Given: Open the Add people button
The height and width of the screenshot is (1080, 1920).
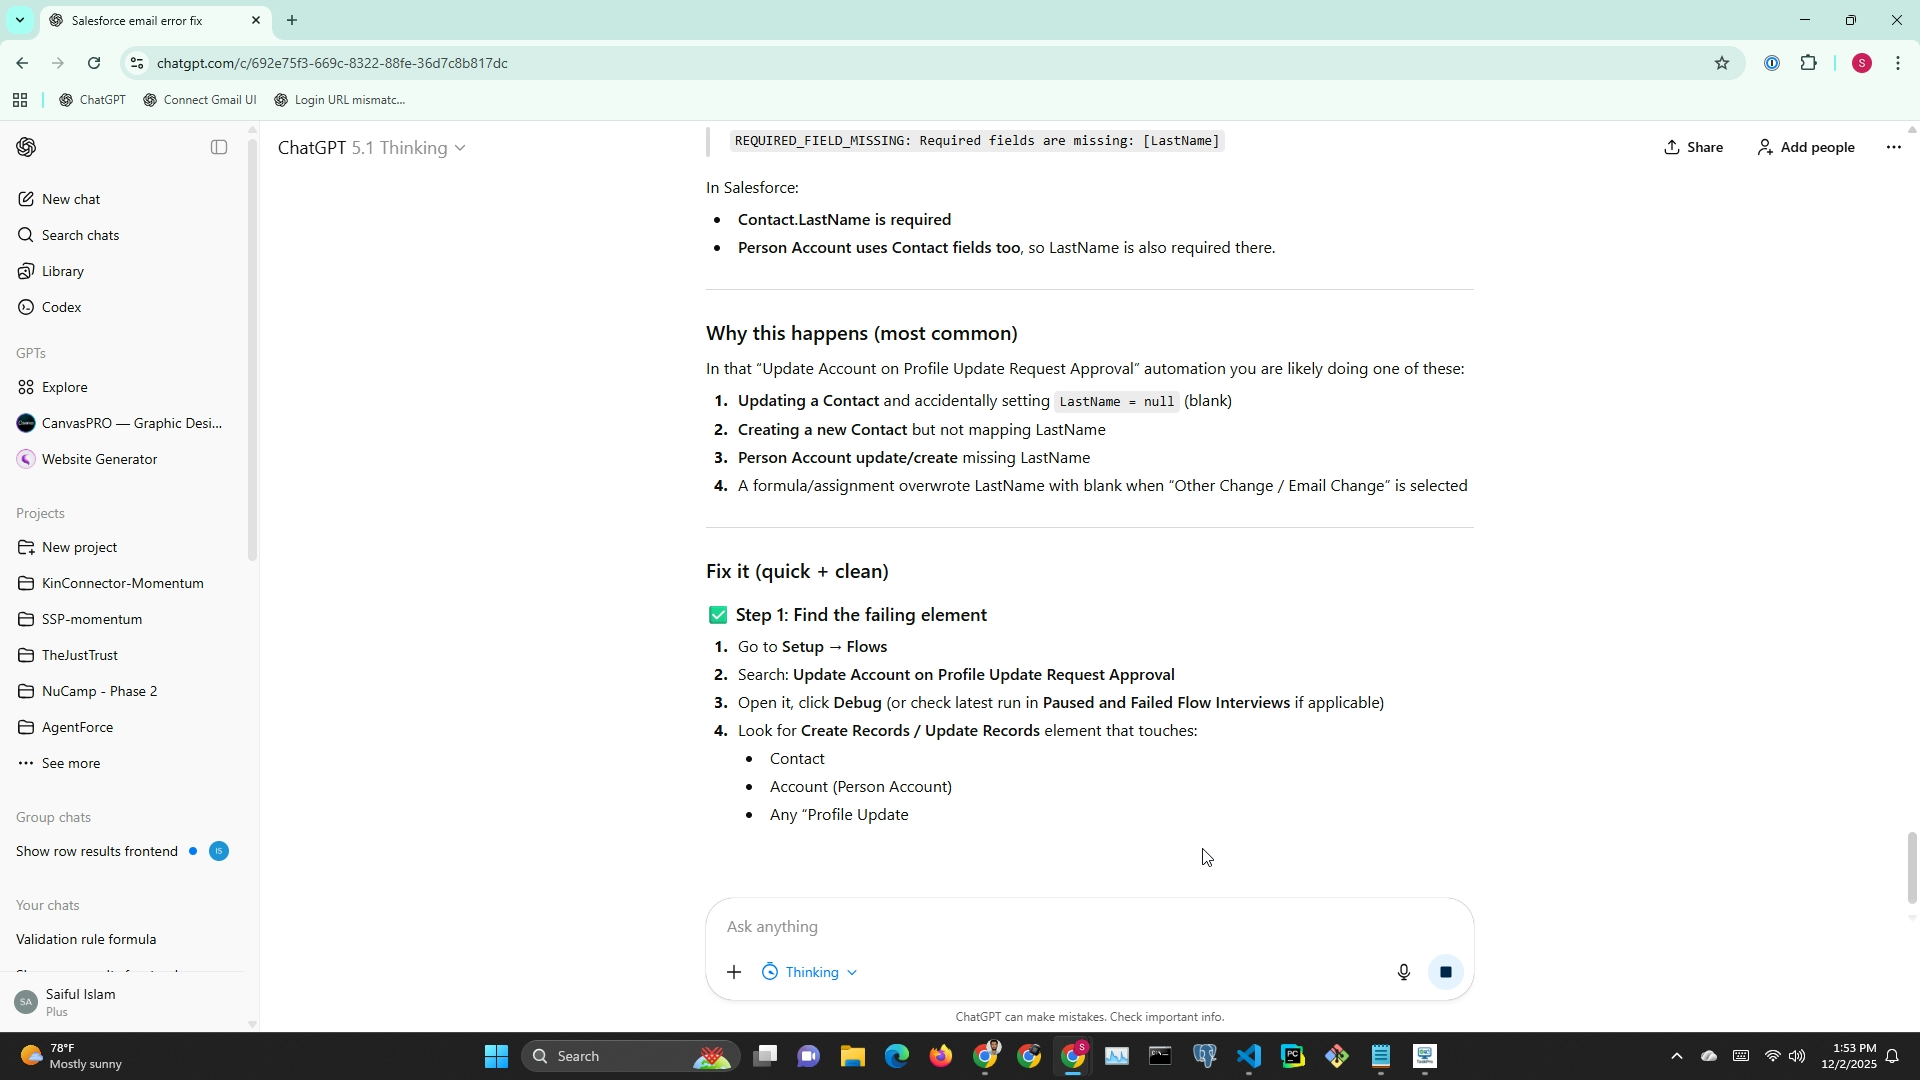Looking at the screenshot, I should [1806, 147].
